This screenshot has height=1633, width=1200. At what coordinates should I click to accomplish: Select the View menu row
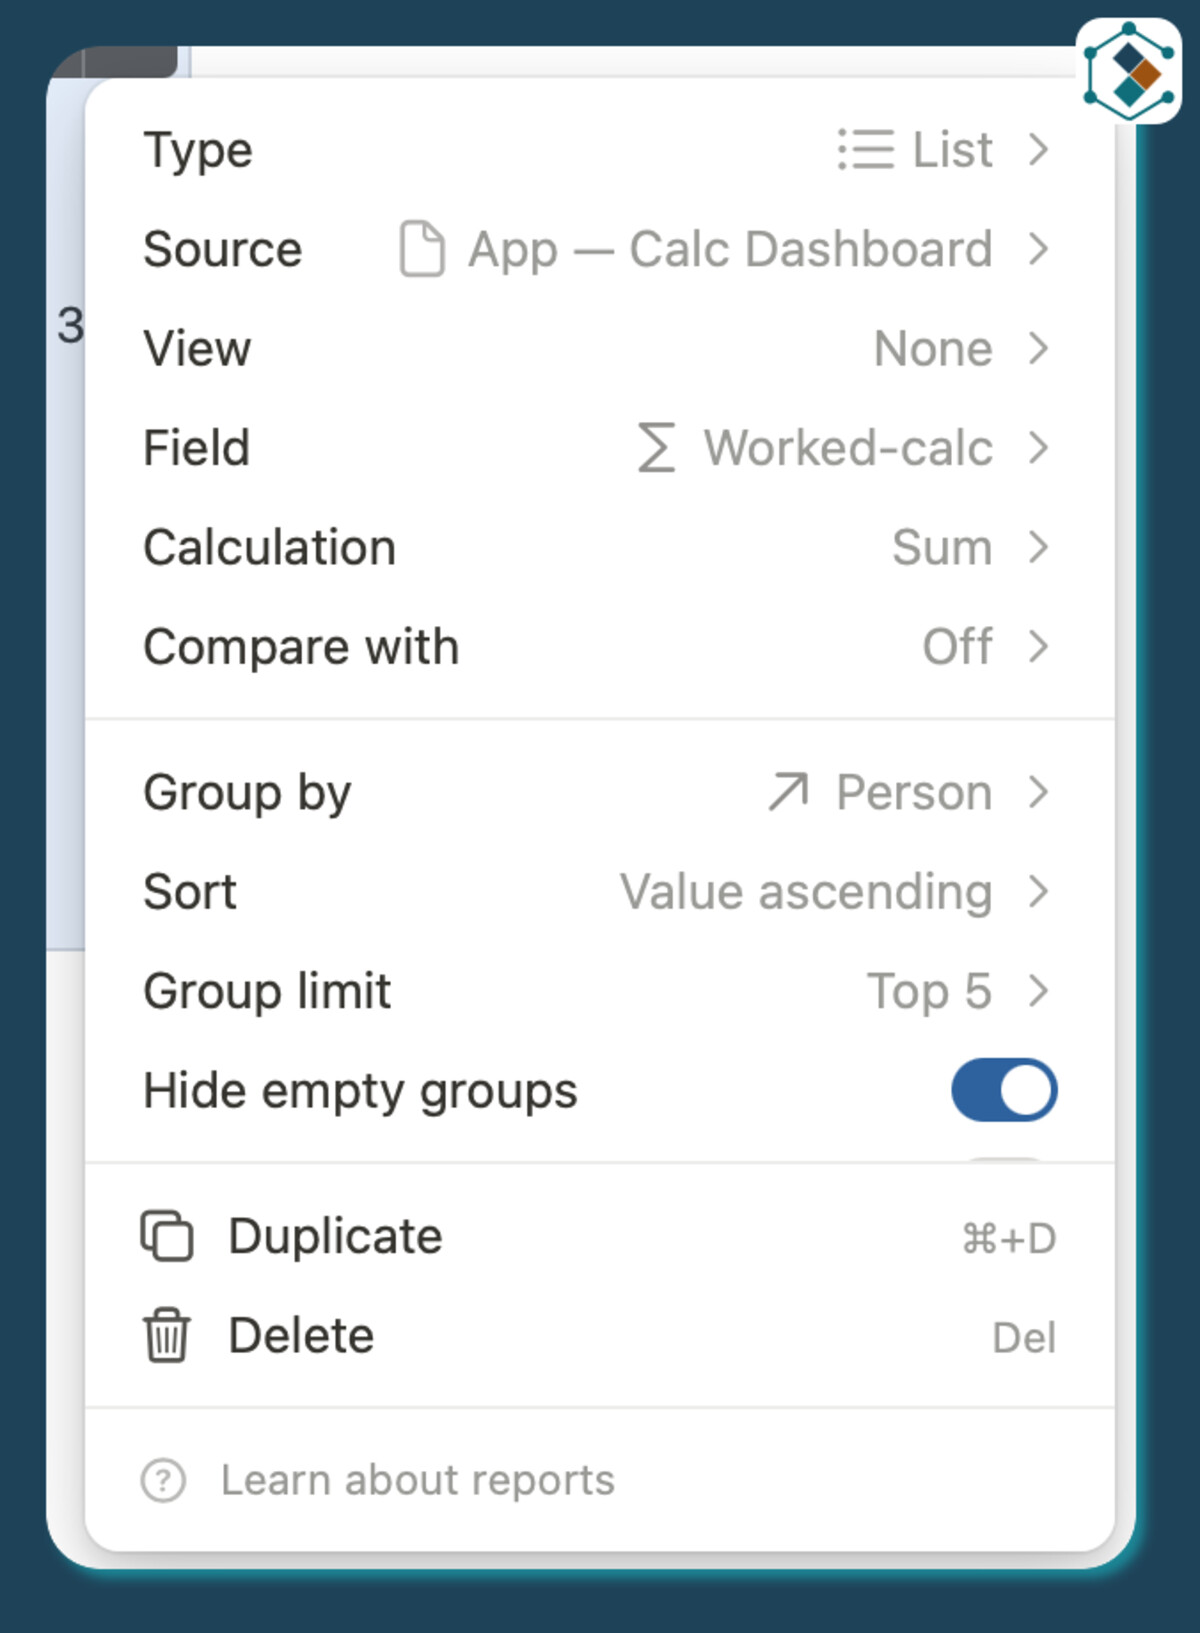click(x=600, y=349)
